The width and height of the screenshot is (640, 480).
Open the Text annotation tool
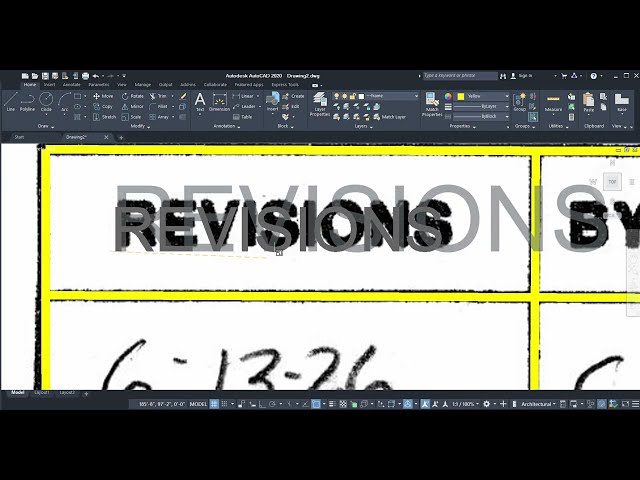pyautogui.click(x=200, y=102)
